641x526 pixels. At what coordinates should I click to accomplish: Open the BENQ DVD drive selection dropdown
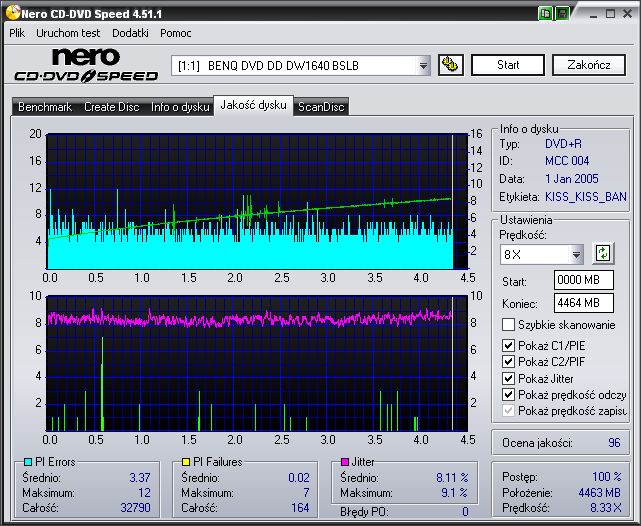423,65
